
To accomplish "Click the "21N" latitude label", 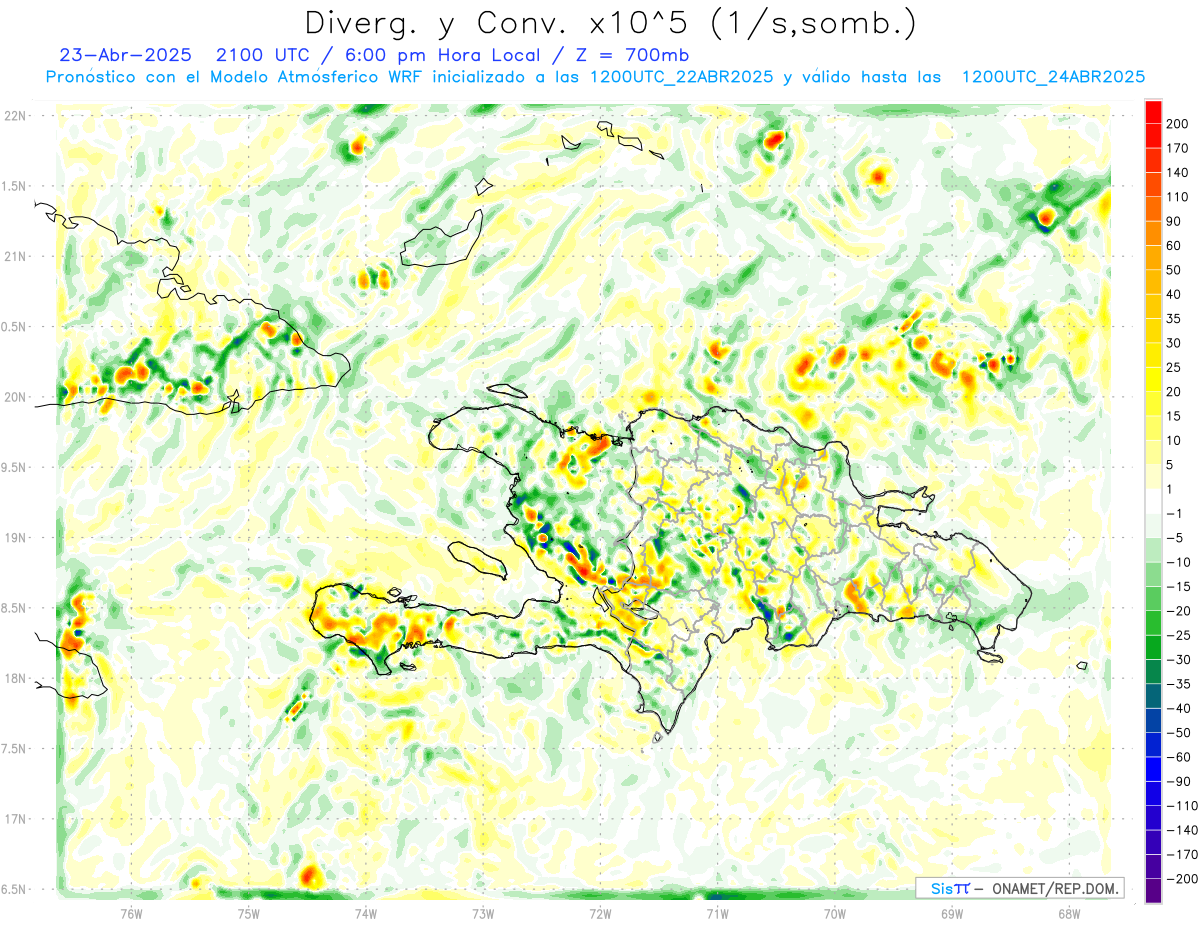I will 15,256.
